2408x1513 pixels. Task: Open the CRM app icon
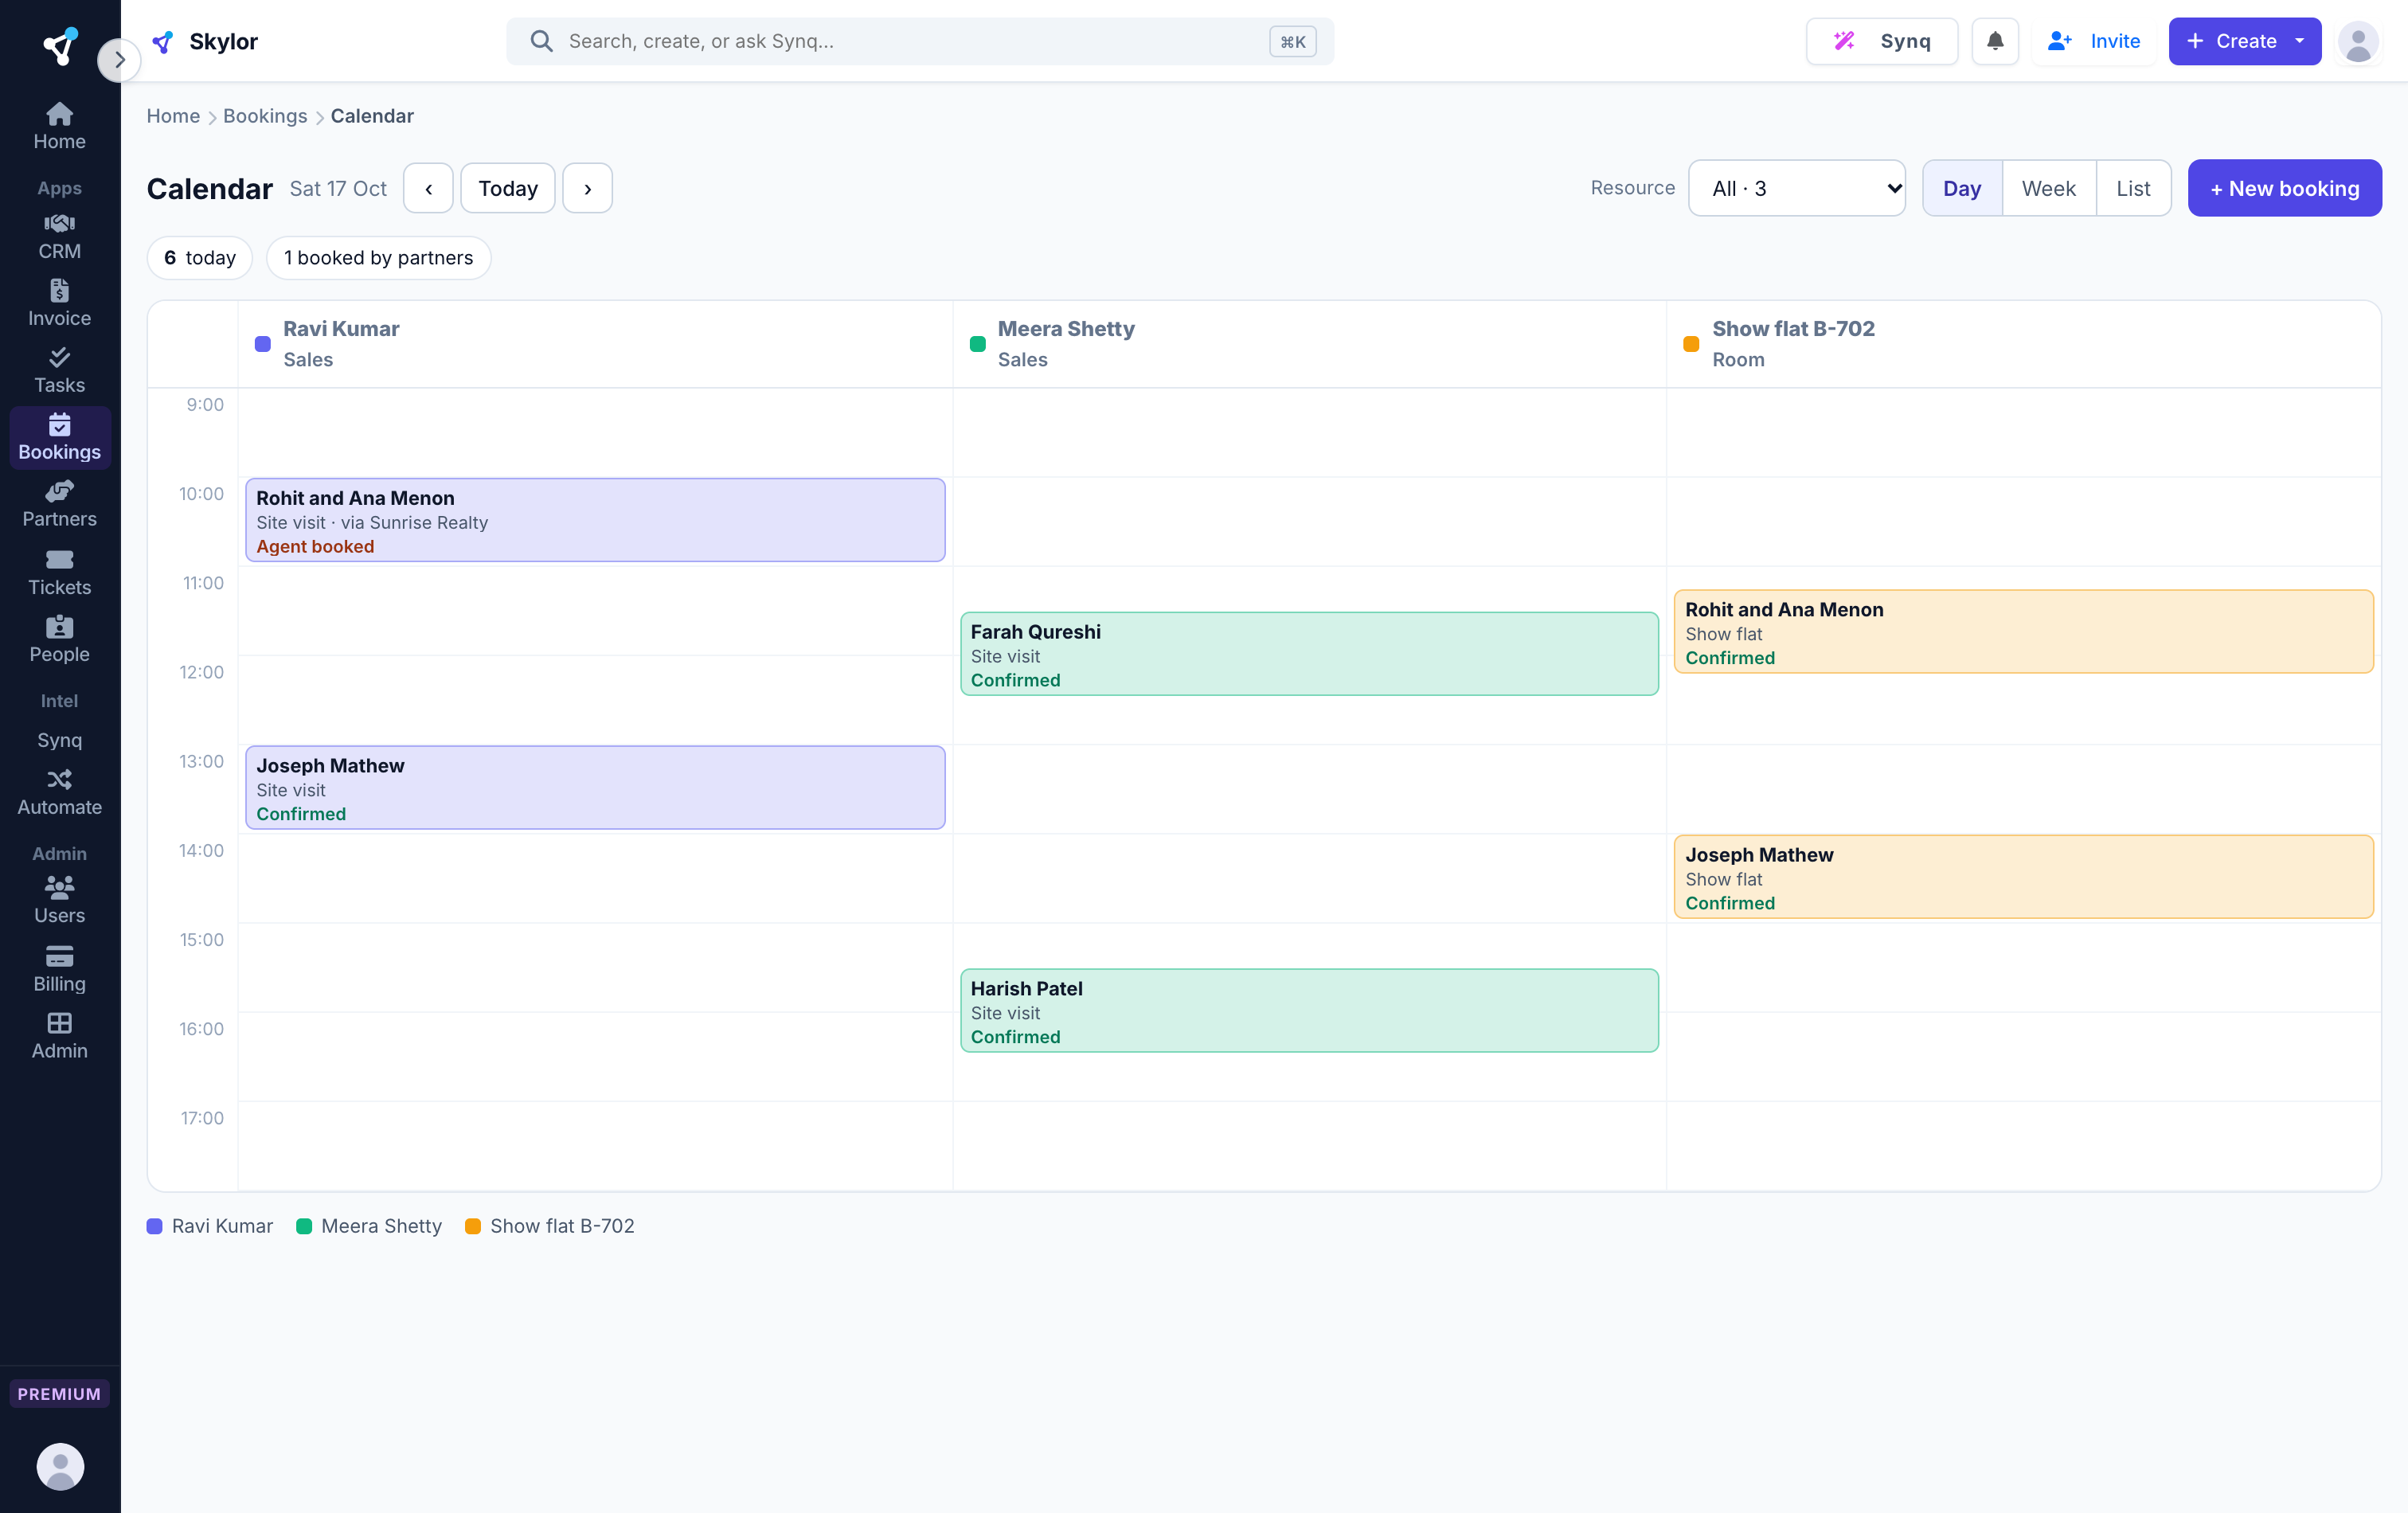coord(59,237)
